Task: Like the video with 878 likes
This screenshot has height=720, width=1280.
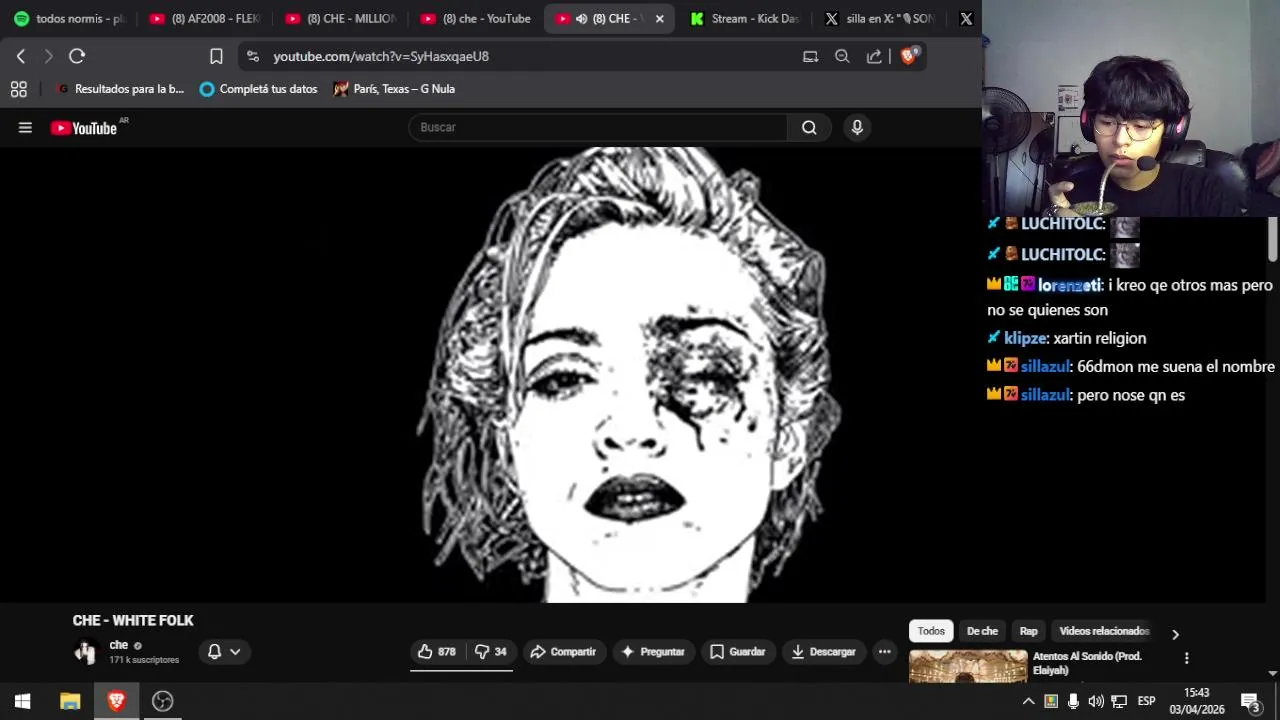Action: tap(436, 652)
